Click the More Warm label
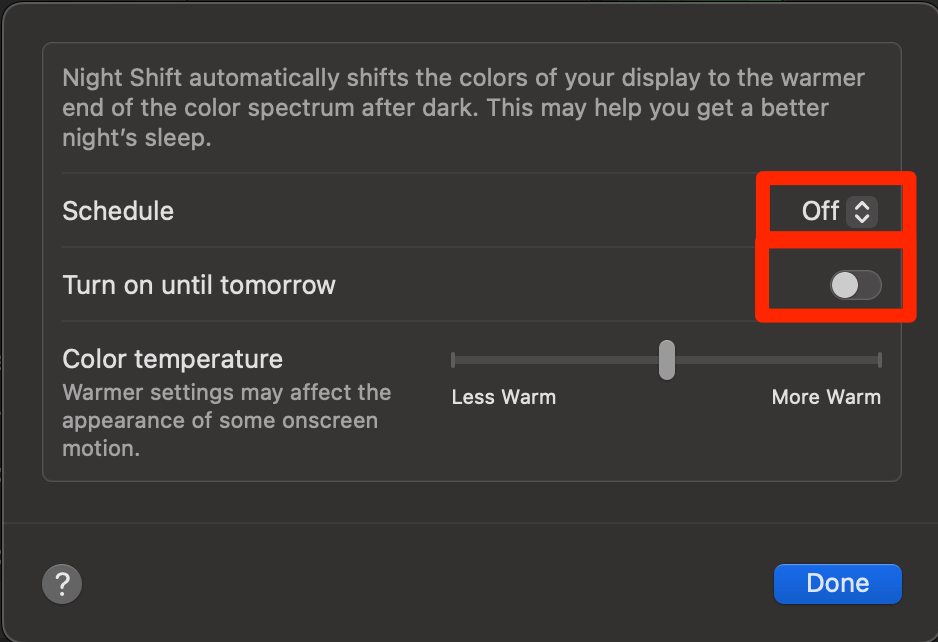This screenshot has height=642, width=938. pyautogui.click(x=826, y=397)
